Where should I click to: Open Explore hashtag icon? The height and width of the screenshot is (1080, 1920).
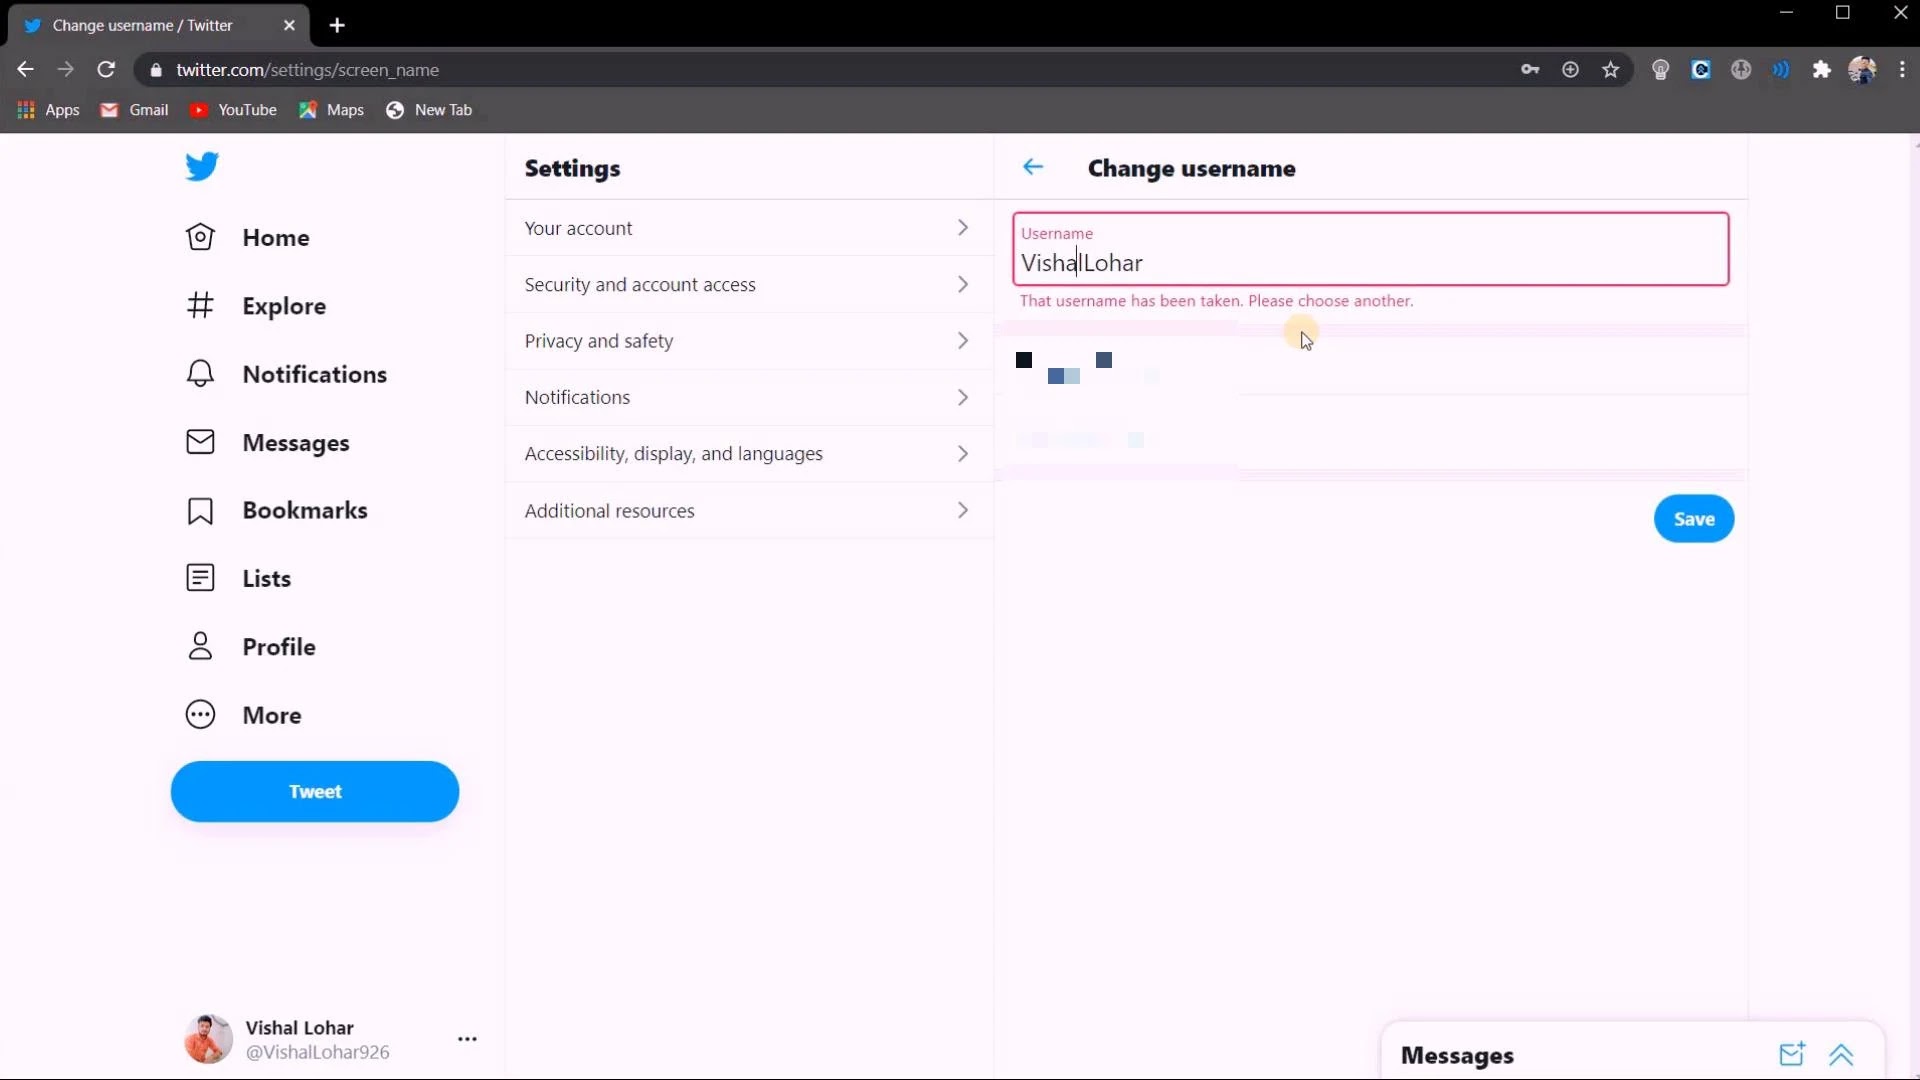[200, 305]
